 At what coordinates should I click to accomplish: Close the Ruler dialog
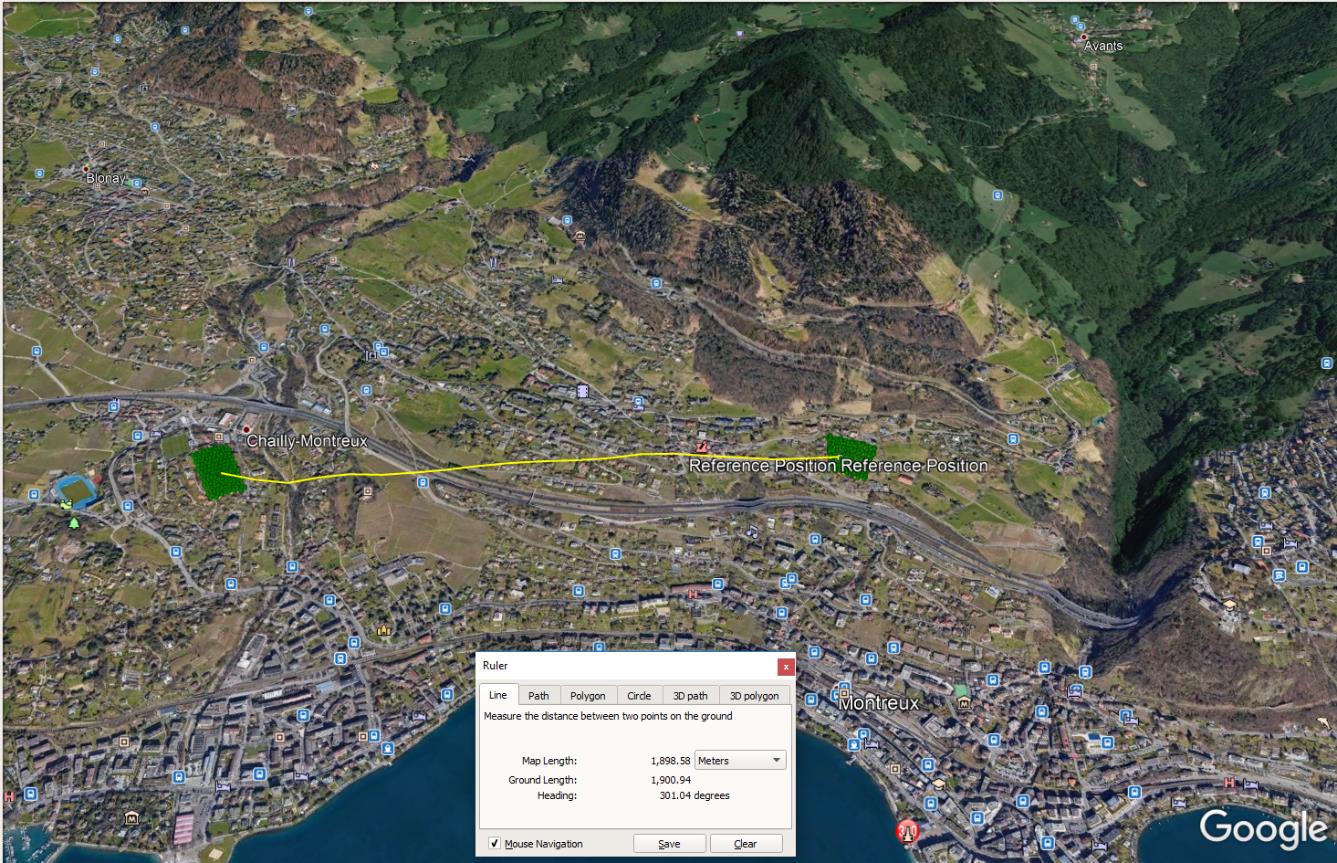pos(786,666)
